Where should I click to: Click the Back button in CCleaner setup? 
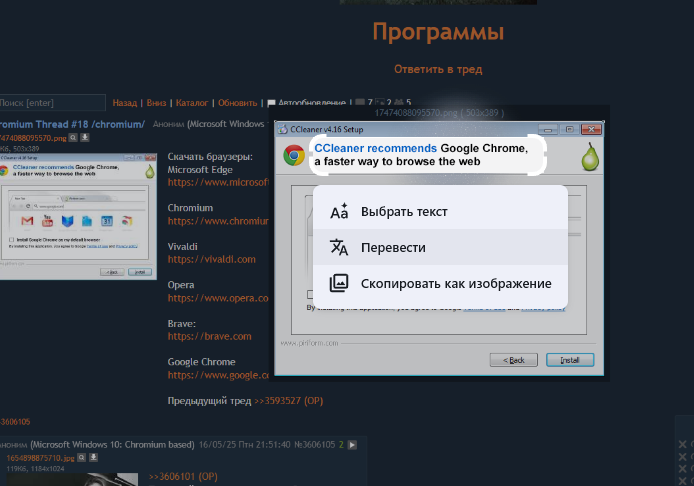click(513, 360)
